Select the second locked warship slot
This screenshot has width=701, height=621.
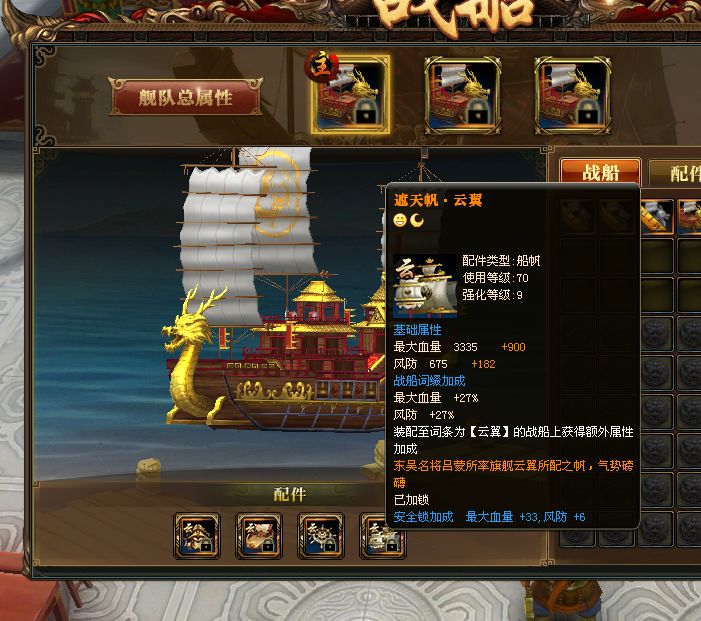click(x=463, y=95)
